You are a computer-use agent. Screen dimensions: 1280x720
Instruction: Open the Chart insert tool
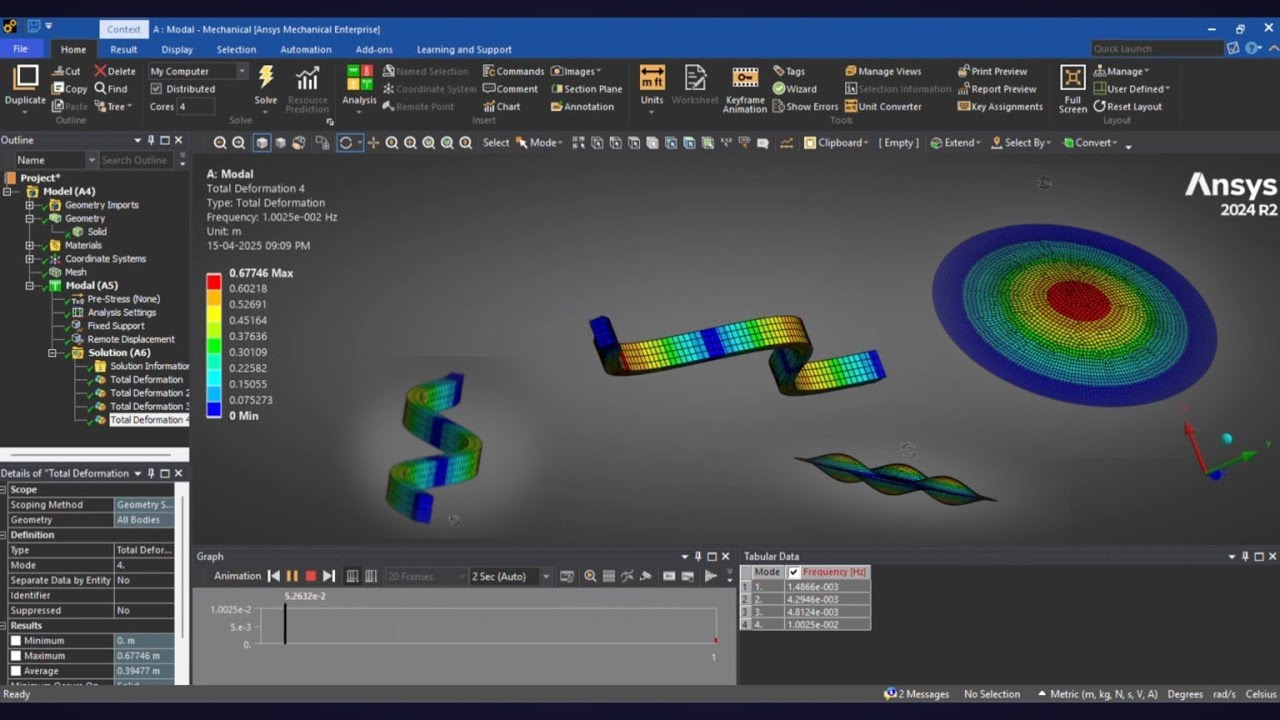coord(501,107)
